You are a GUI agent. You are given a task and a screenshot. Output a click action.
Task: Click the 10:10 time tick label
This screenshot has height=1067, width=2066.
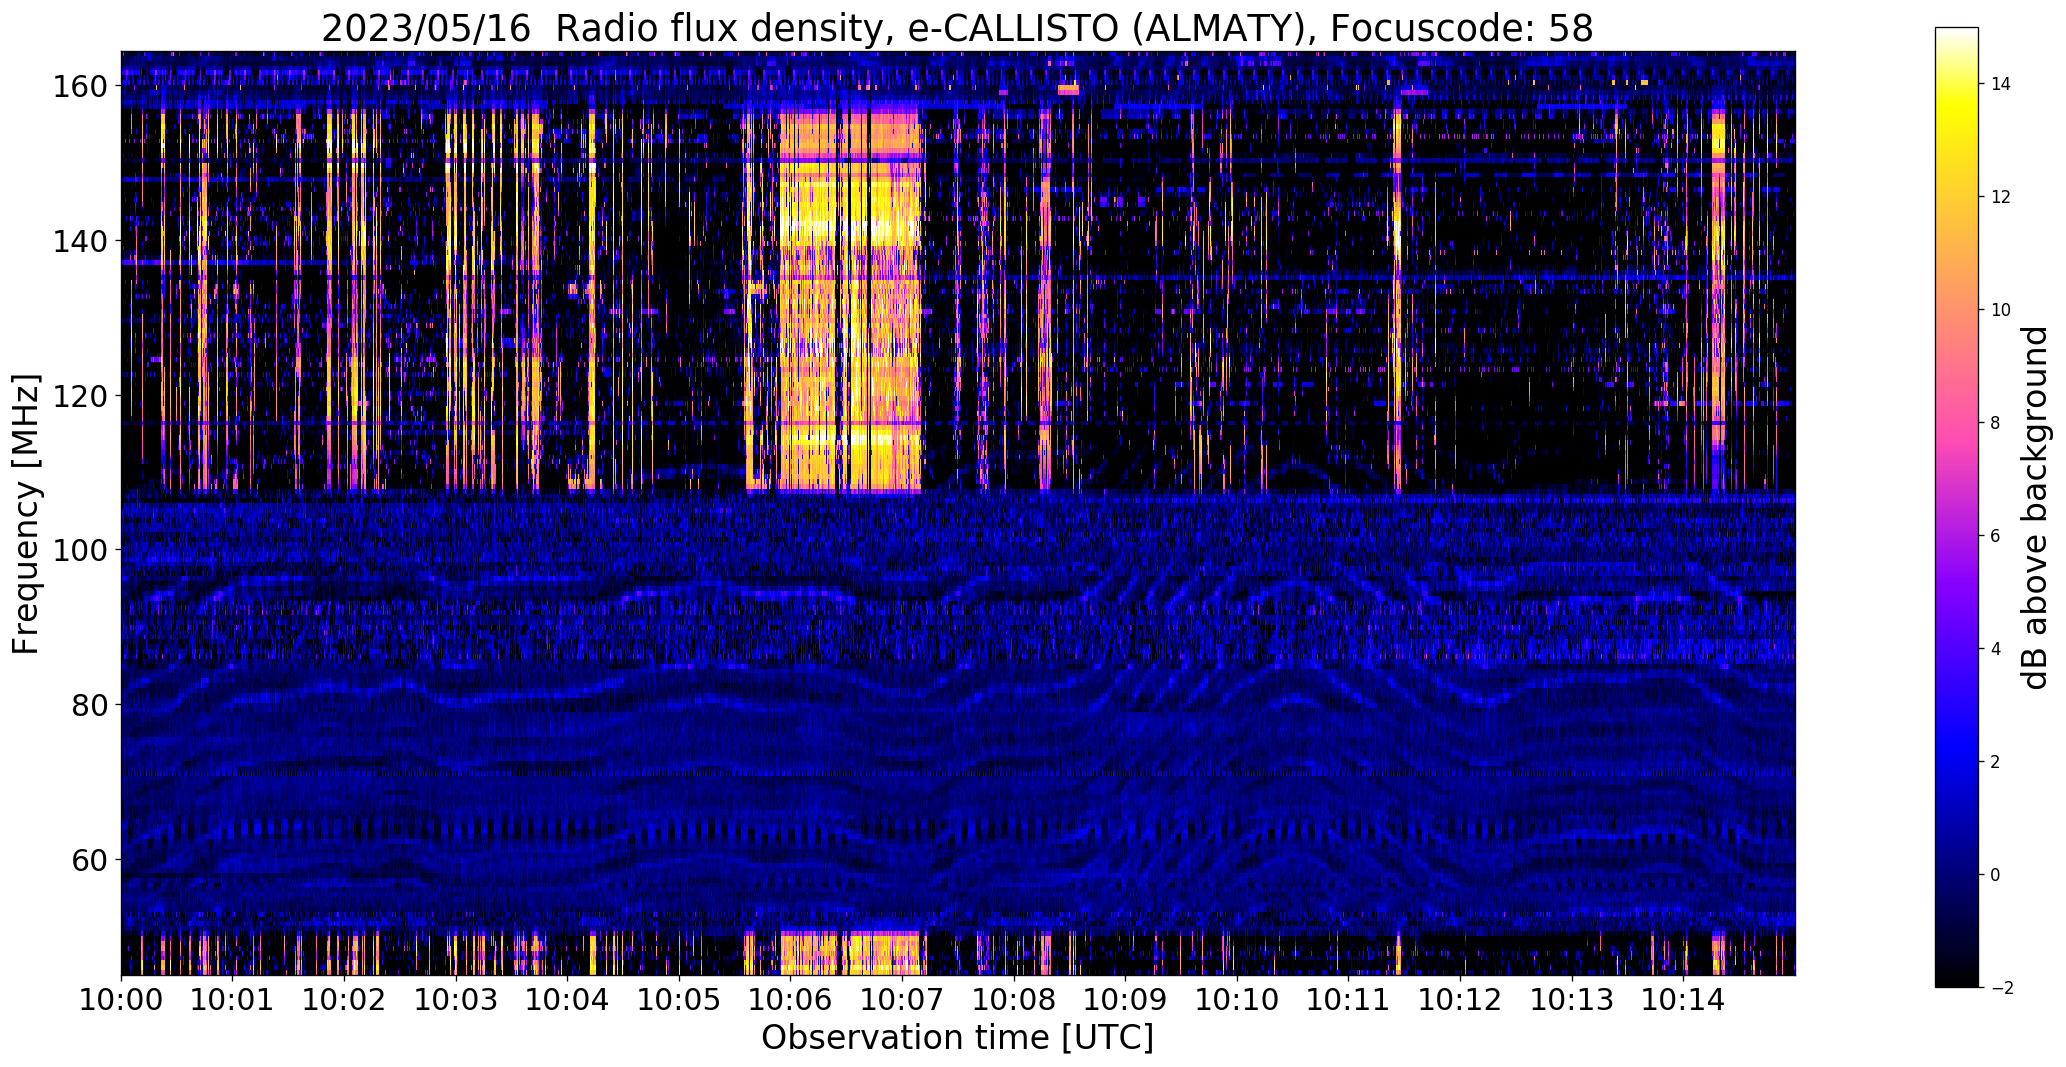click(1237, 1001)
